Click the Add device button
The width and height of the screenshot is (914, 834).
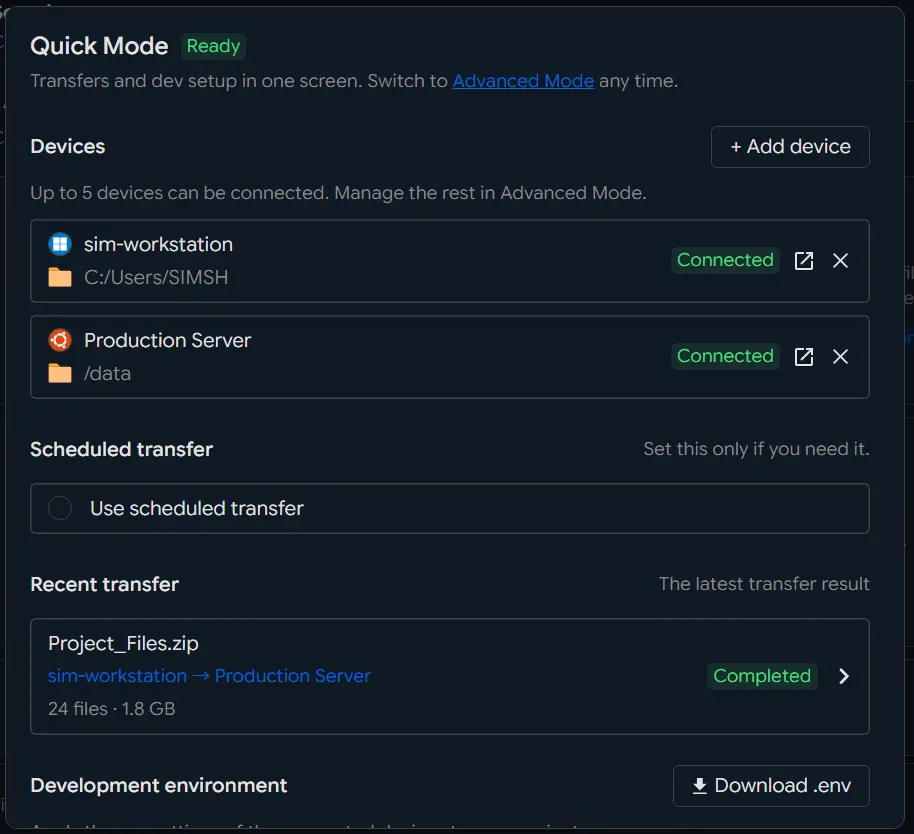(x=790, y=147)
